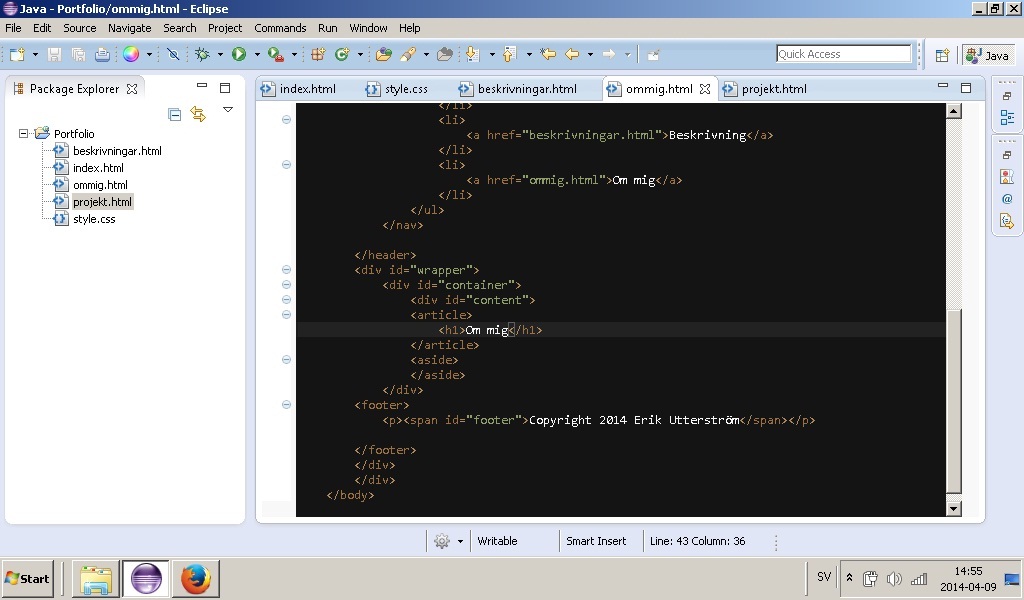Click the Open Perspective icon
This screenshot has height=600, width=1024.
[942, 55]
